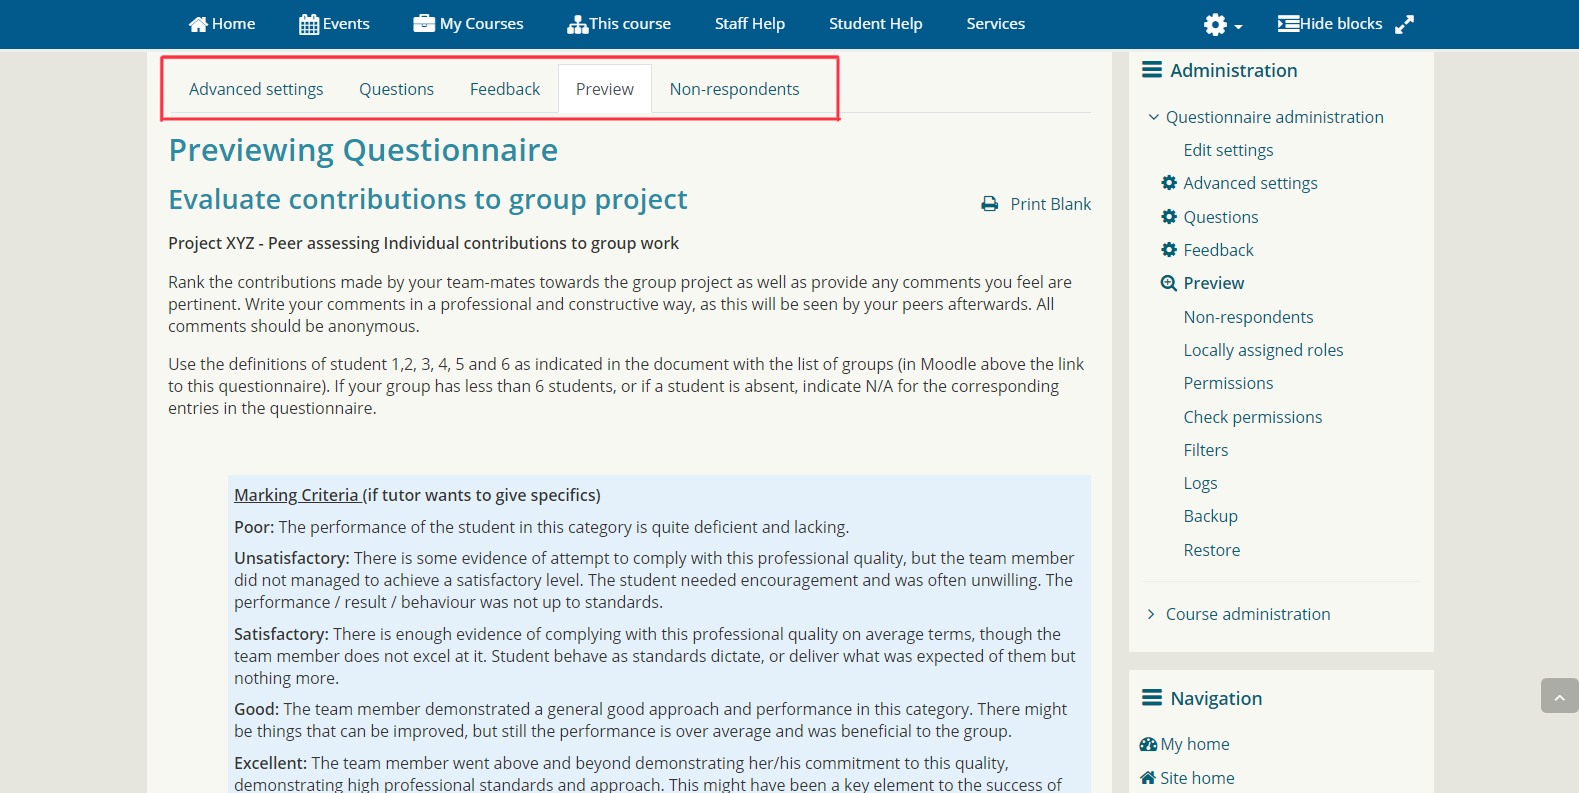Open the Non-respondents tab

point(735,89)
